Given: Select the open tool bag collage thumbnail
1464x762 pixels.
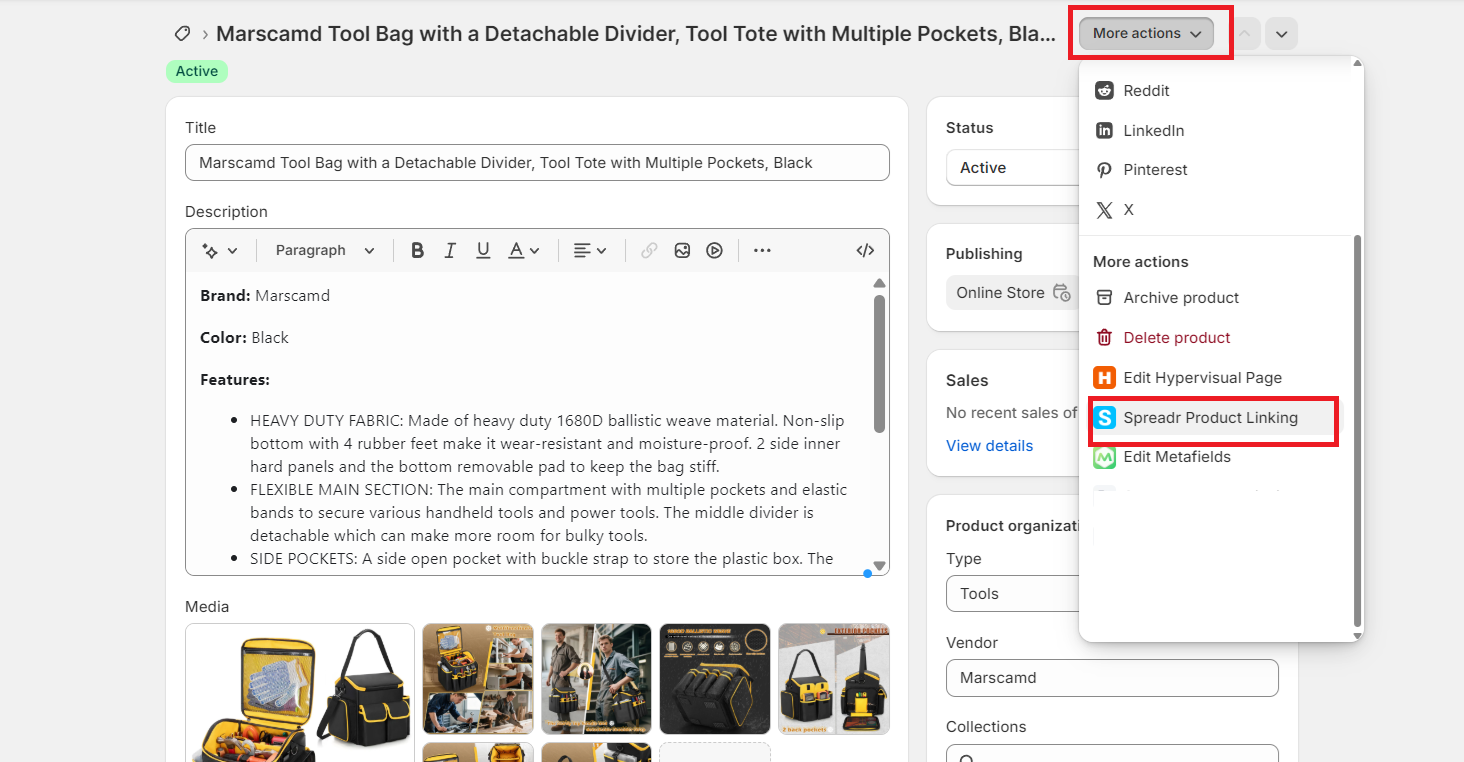Looking at the screenshot, I should tap(478, 679).
